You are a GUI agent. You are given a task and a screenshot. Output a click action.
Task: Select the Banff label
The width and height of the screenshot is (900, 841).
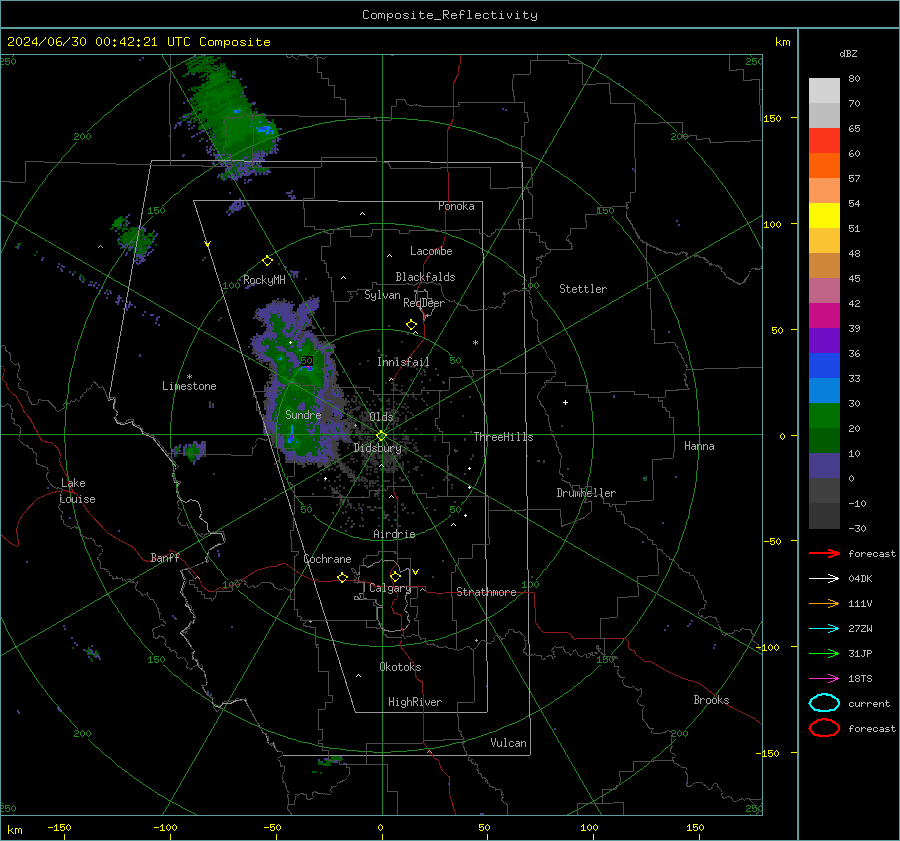coord(165,558)
